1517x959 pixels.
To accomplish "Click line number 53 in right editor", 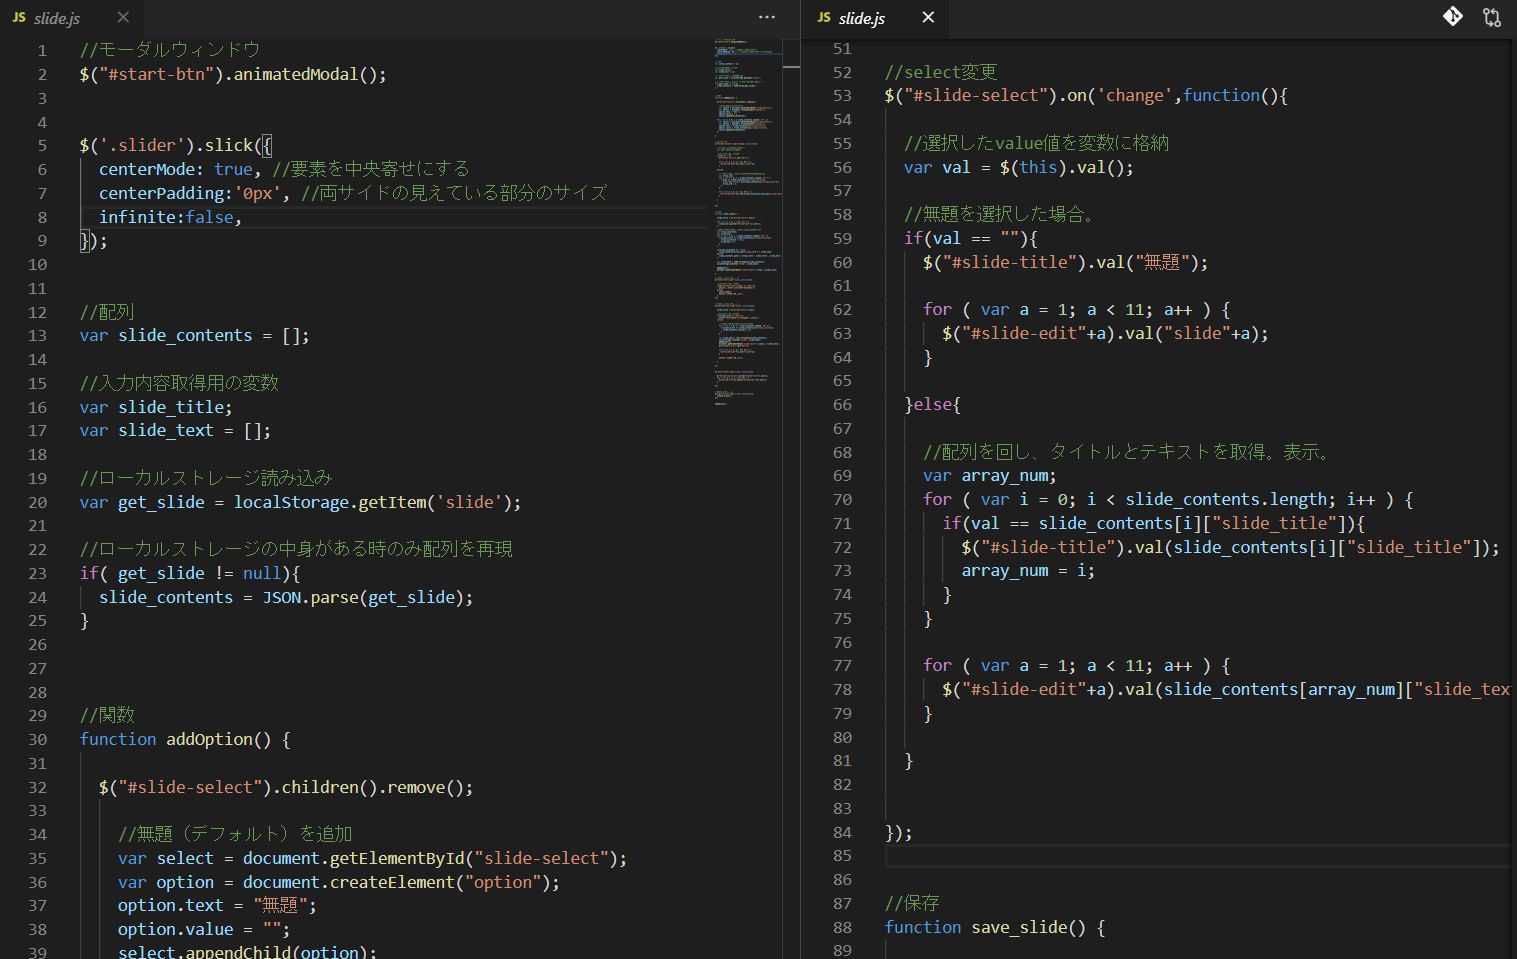I will (842, 96).
